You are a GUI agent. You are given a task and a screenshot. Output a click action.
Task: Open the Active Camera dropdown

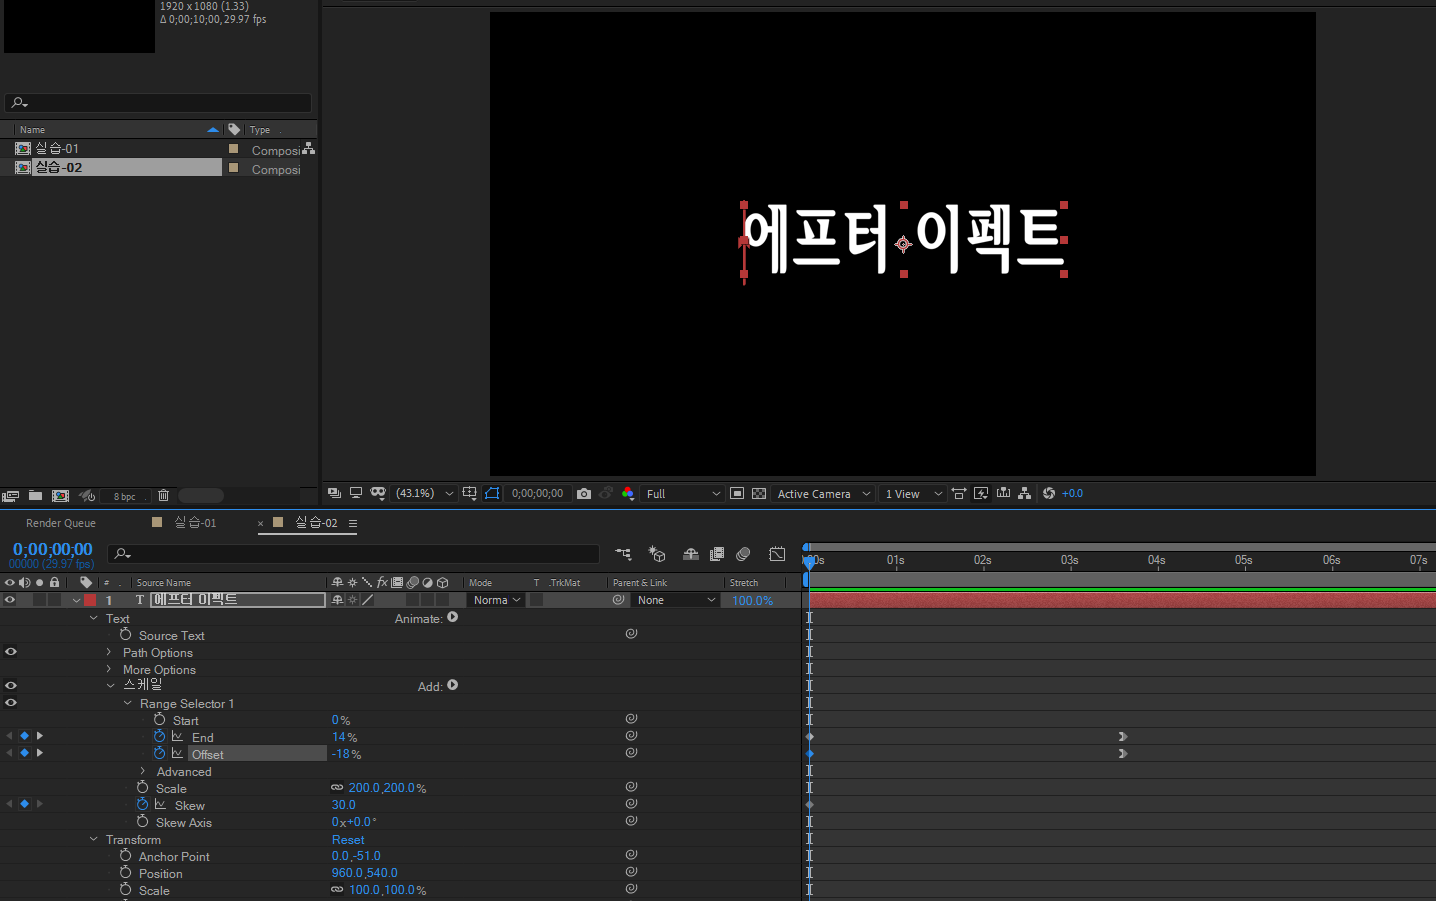pyautogui.click(x=824, y=494)
